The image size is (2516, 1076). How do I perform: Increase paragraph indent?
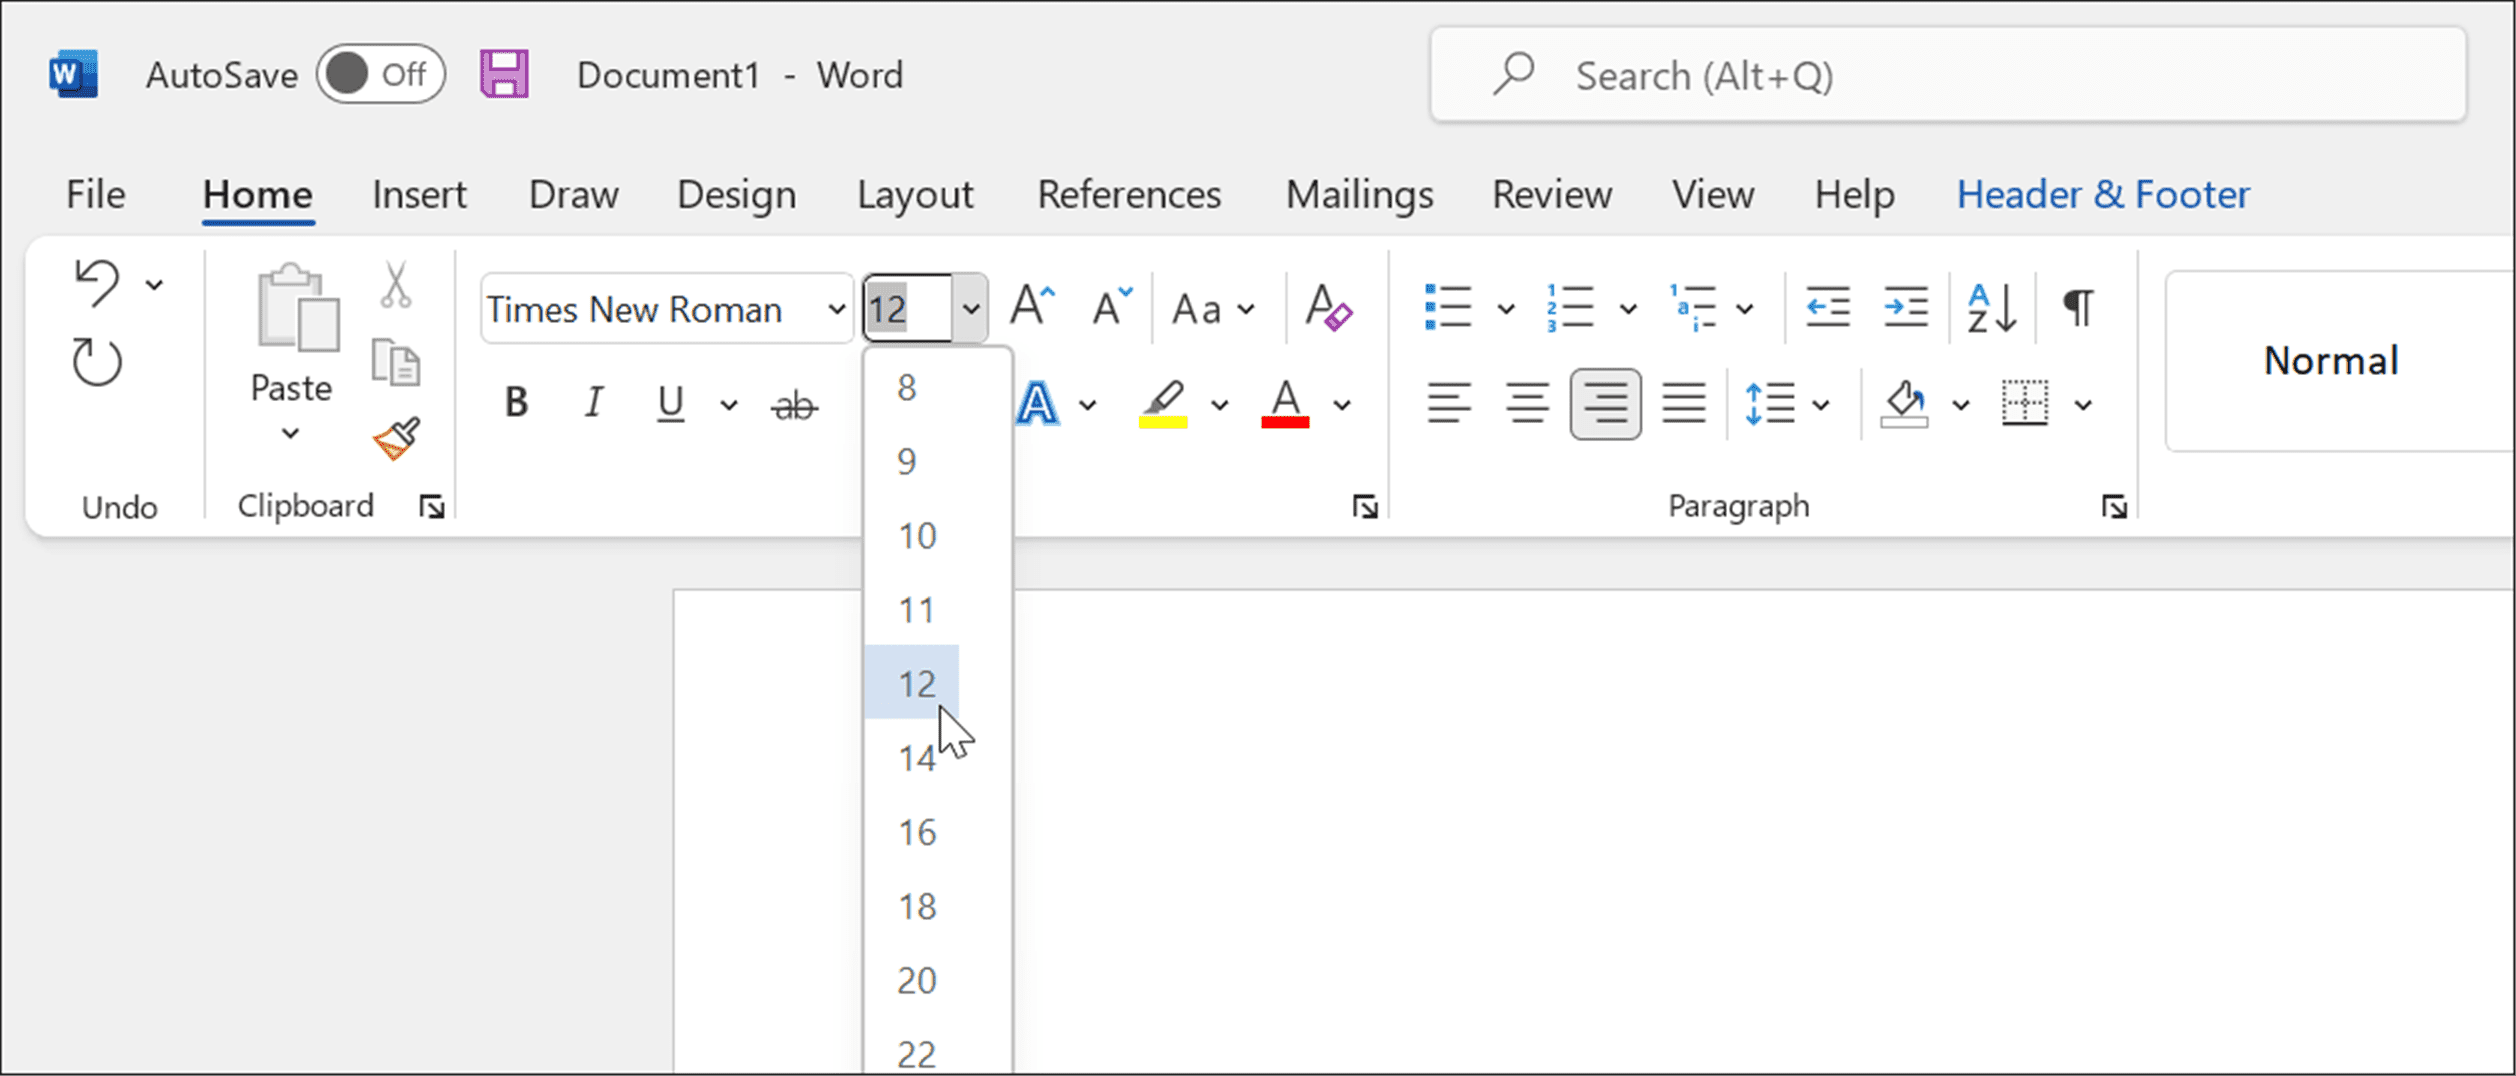(1905, 306)
